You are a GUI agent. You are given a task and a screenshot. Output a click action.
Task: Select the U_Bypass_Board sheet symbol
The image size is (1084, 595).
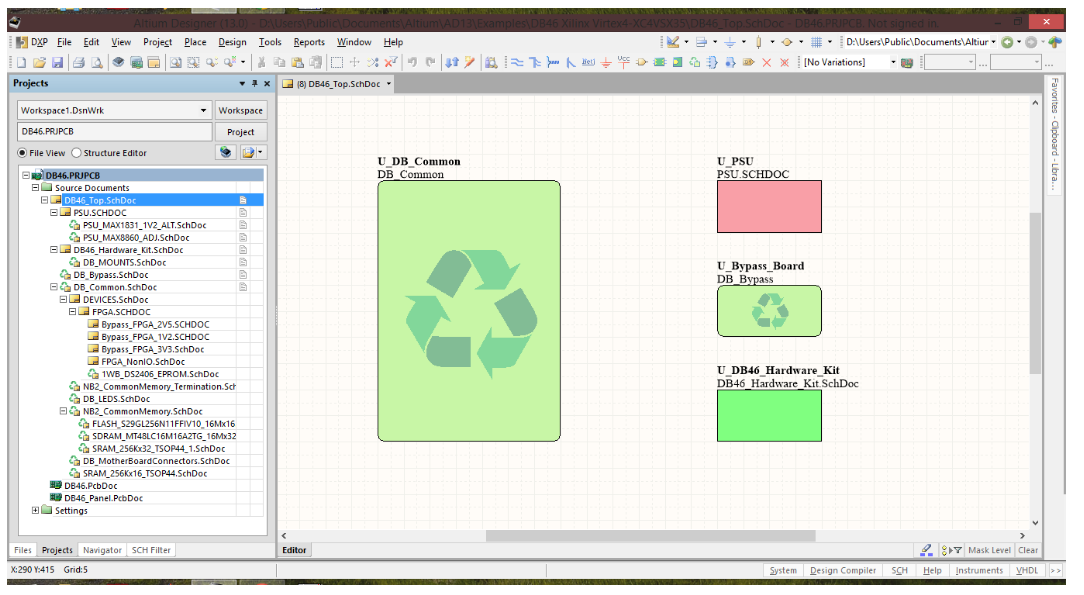coord(768,310)
